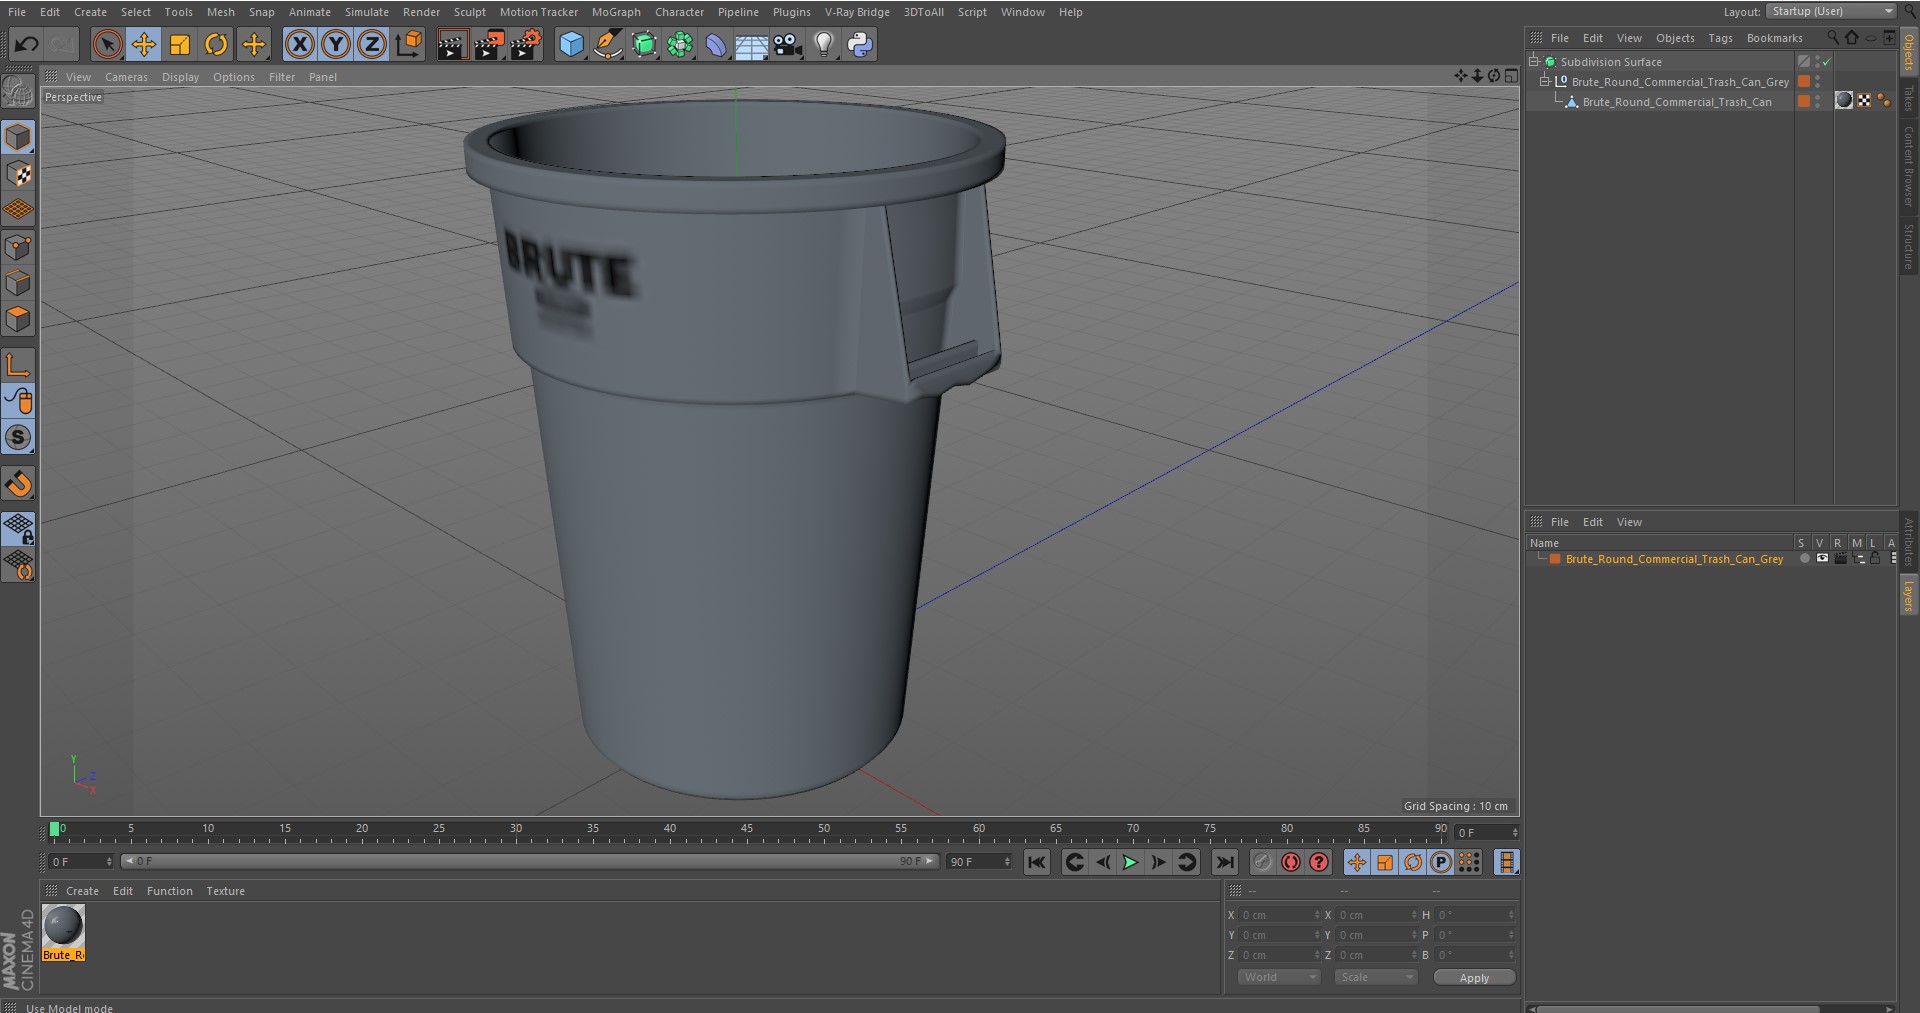The width and height of the screenshot is (1920, 1013).
Task: Collapse the Subdivision Surface tree node
Action: coord(1533,61)
